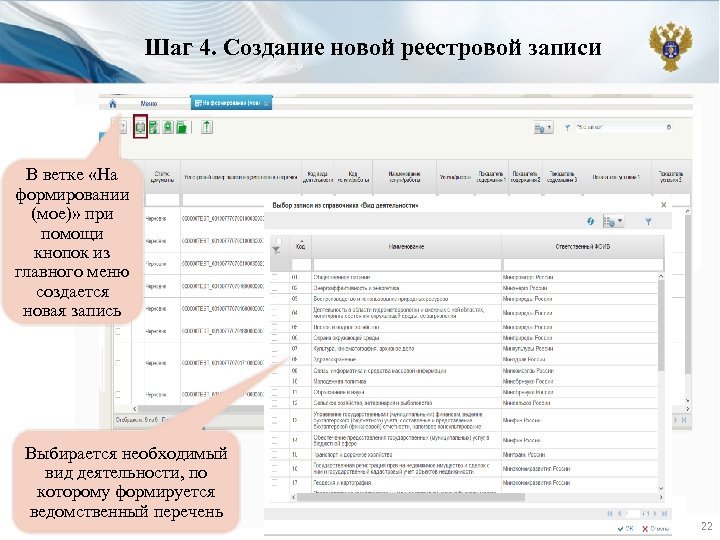
Task: Tick checkbox for Сельское хозяйство row
Action: pos(275,403)
